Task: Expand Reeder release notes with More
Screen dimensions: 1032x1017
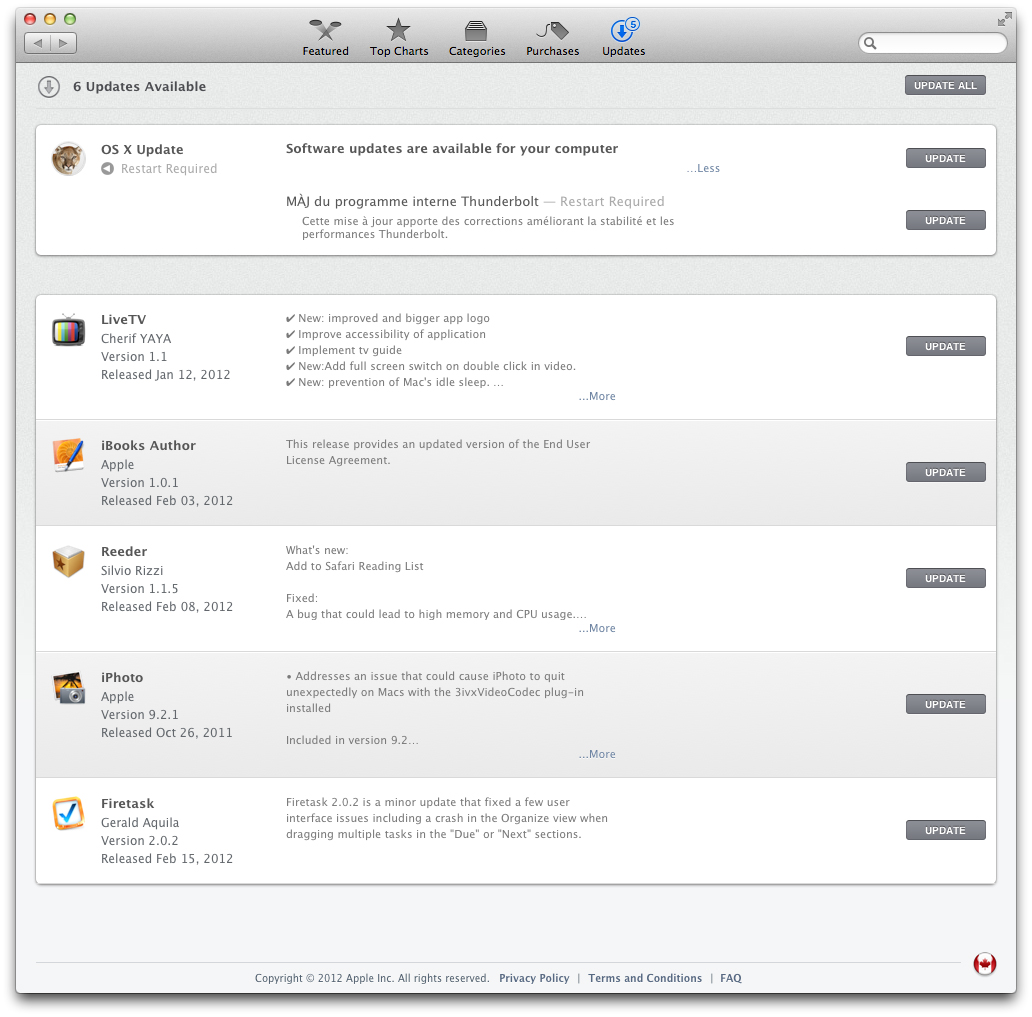Action: click(597, 629)
